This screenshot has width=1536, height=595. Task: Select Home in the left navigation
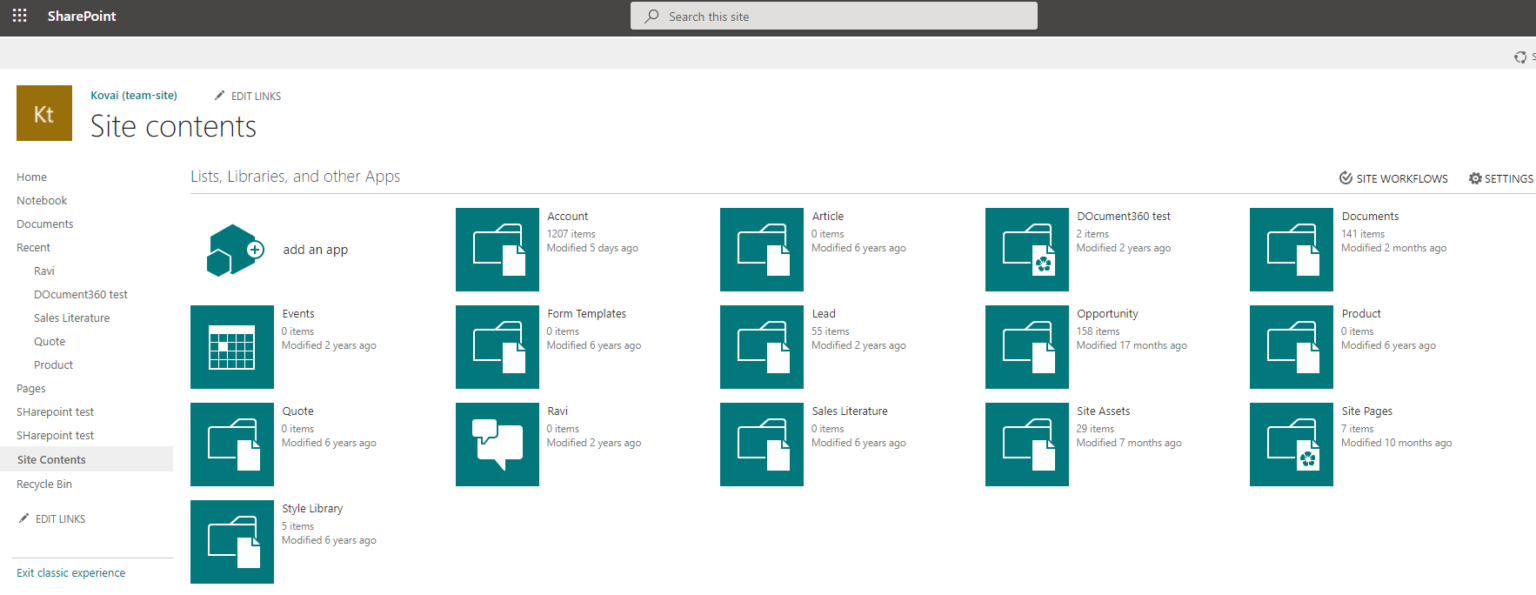point(31,176)
